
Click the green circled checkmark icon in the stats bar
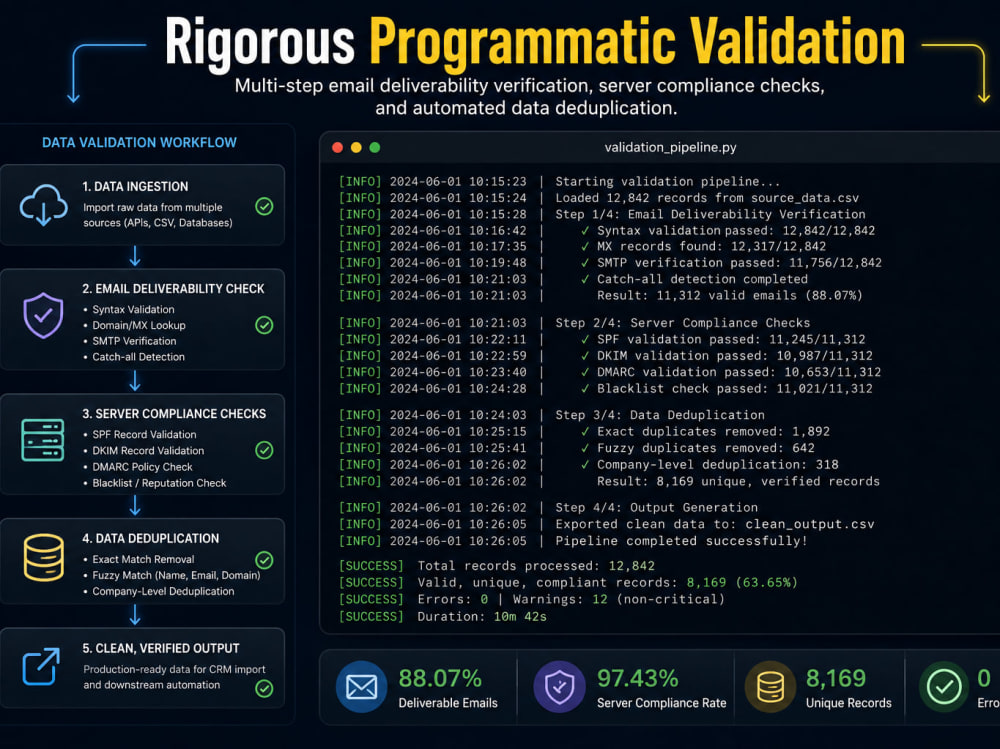coord(945,687)
